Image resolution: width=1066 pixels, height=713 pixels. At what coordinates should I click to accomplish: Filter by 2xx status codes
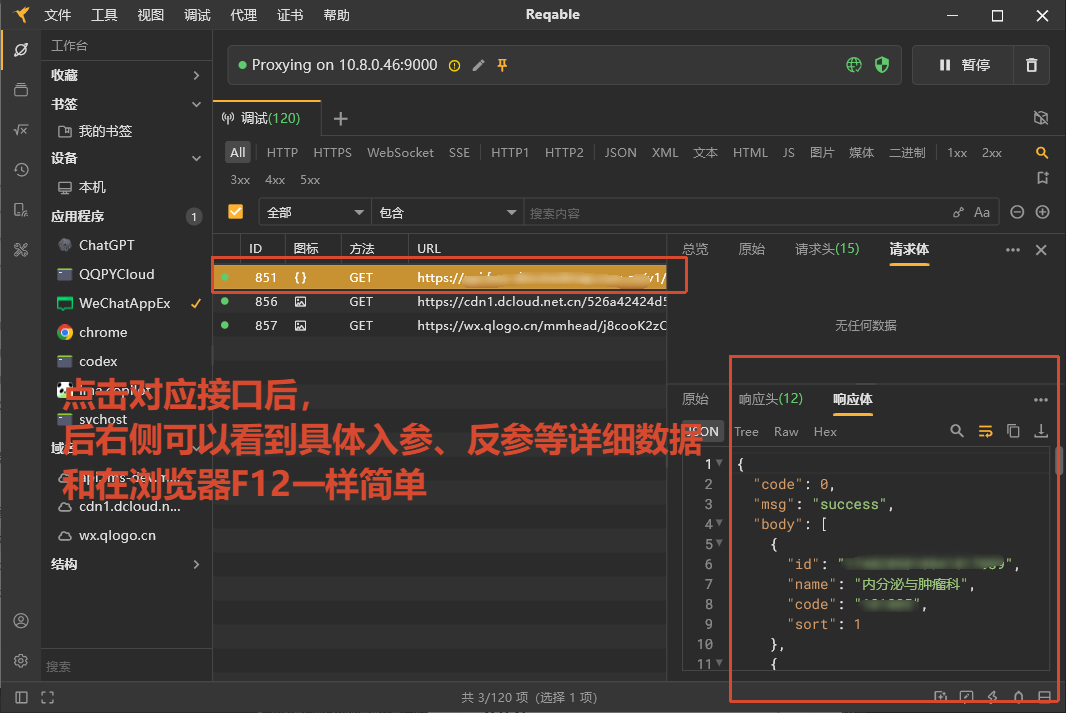coord(992,153)
